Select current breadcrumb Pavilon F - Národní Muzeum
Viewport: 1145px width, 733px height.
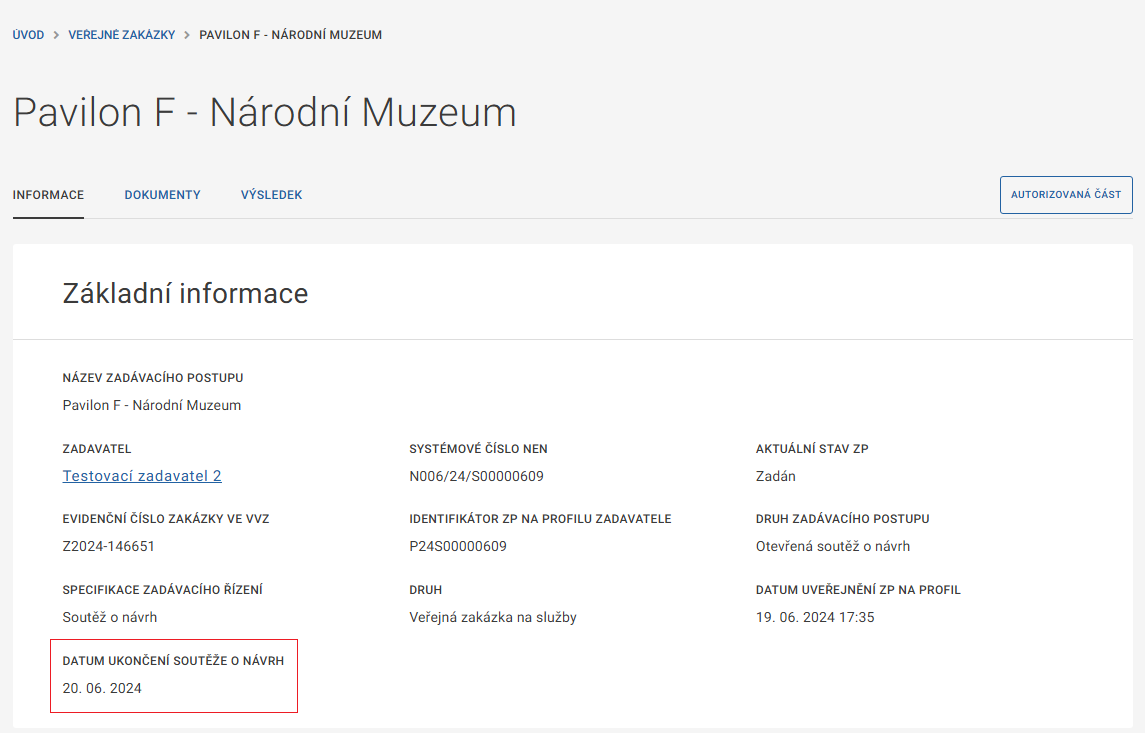point(290,35)
